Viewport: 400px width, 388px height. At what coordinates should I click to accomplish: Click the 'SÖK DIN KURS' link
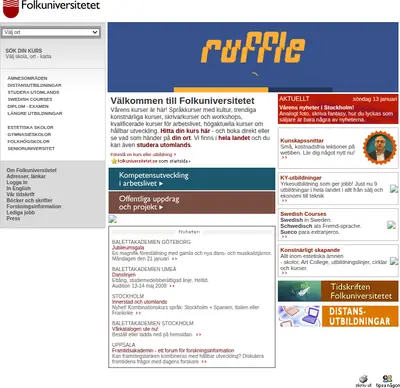pyautogui.click(x=24, y=51)
